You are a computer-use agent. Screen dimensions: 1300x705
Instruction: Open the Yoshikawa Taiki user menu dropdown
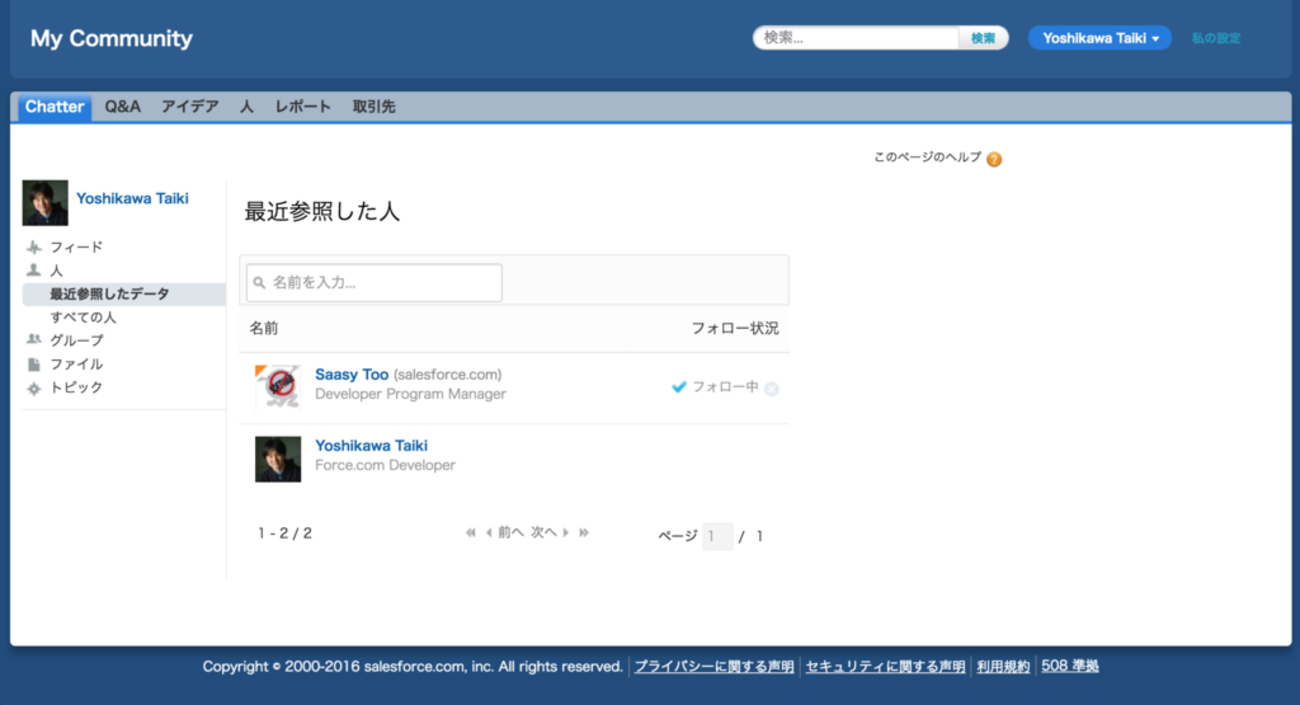pos(1100,38)
